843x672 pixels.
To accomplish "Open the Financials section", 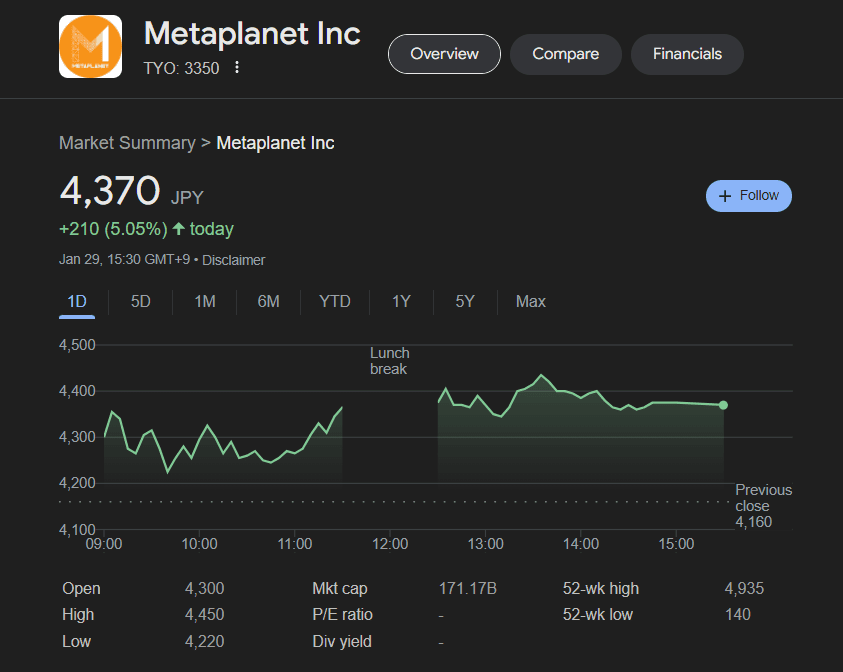I will 687,54.
